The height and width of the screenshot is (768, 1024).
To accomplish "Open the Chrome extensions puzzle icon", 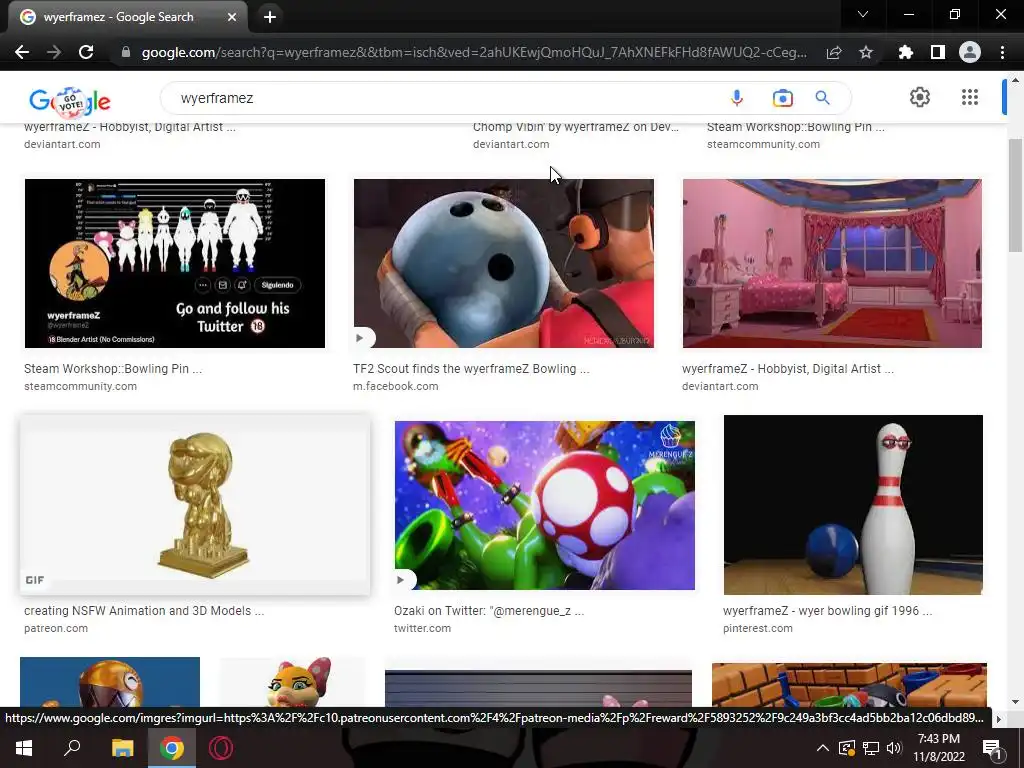I will click(906, 52).
